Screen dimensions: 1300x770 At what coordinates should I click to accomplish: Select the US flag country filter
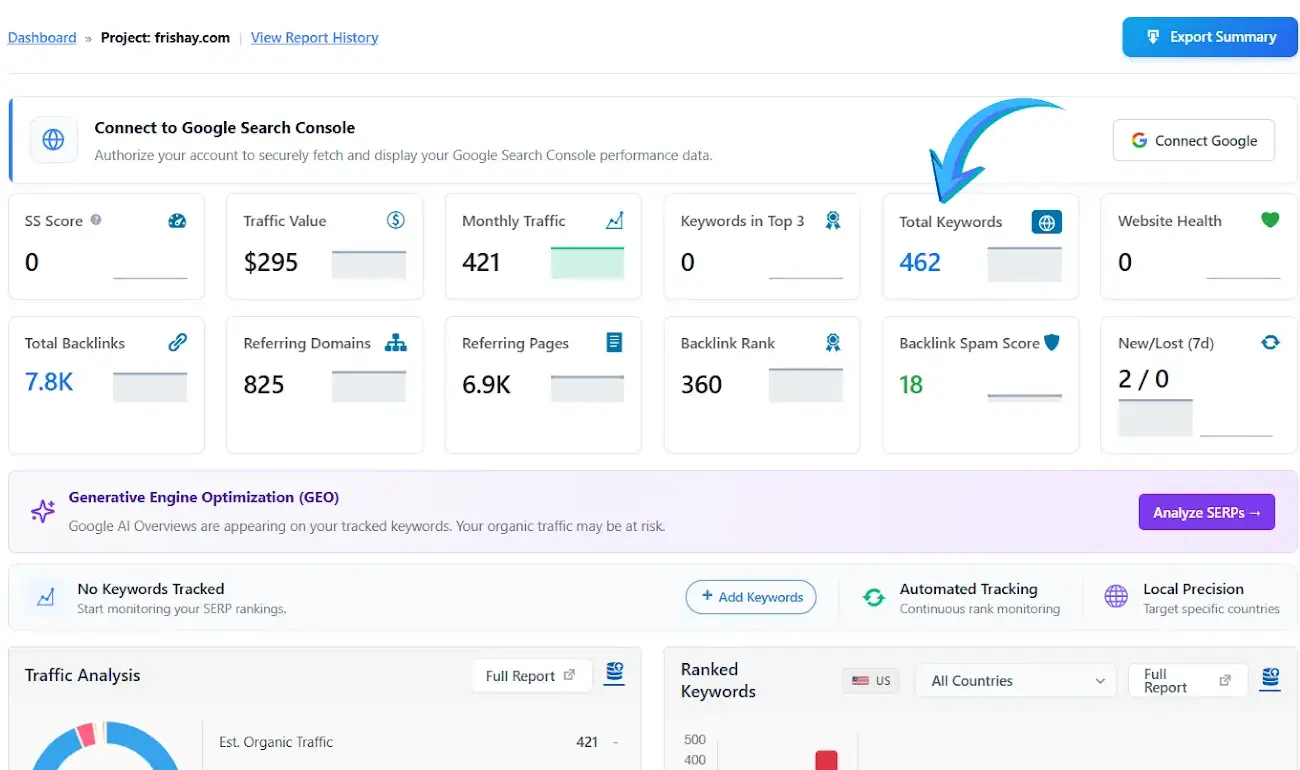pos(871,681)
